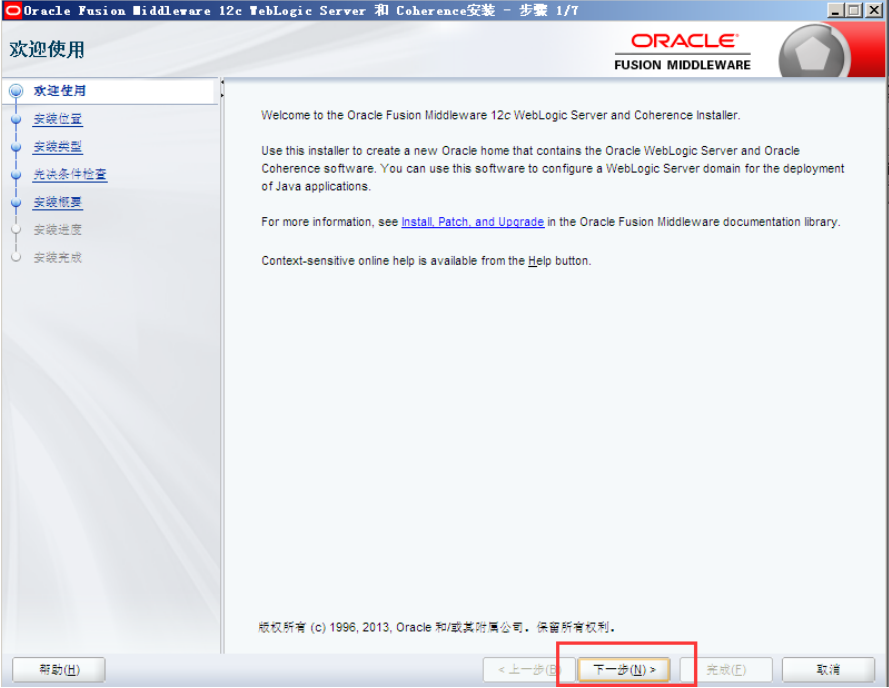This screenshot has width=889, height=688.
Task: Click the 下一步(N) next button
Action: (x=624, y=670)
